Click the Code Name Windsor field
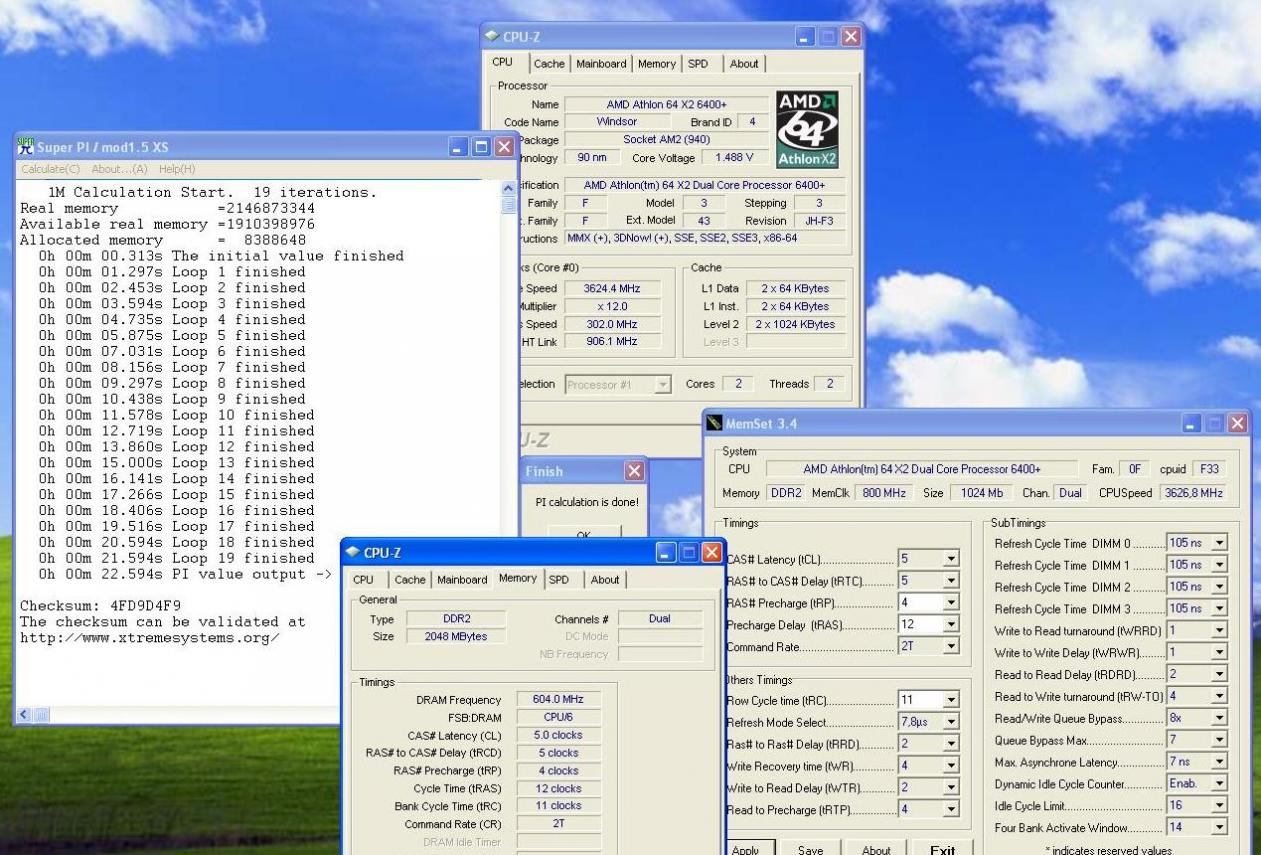 [616, 122]
